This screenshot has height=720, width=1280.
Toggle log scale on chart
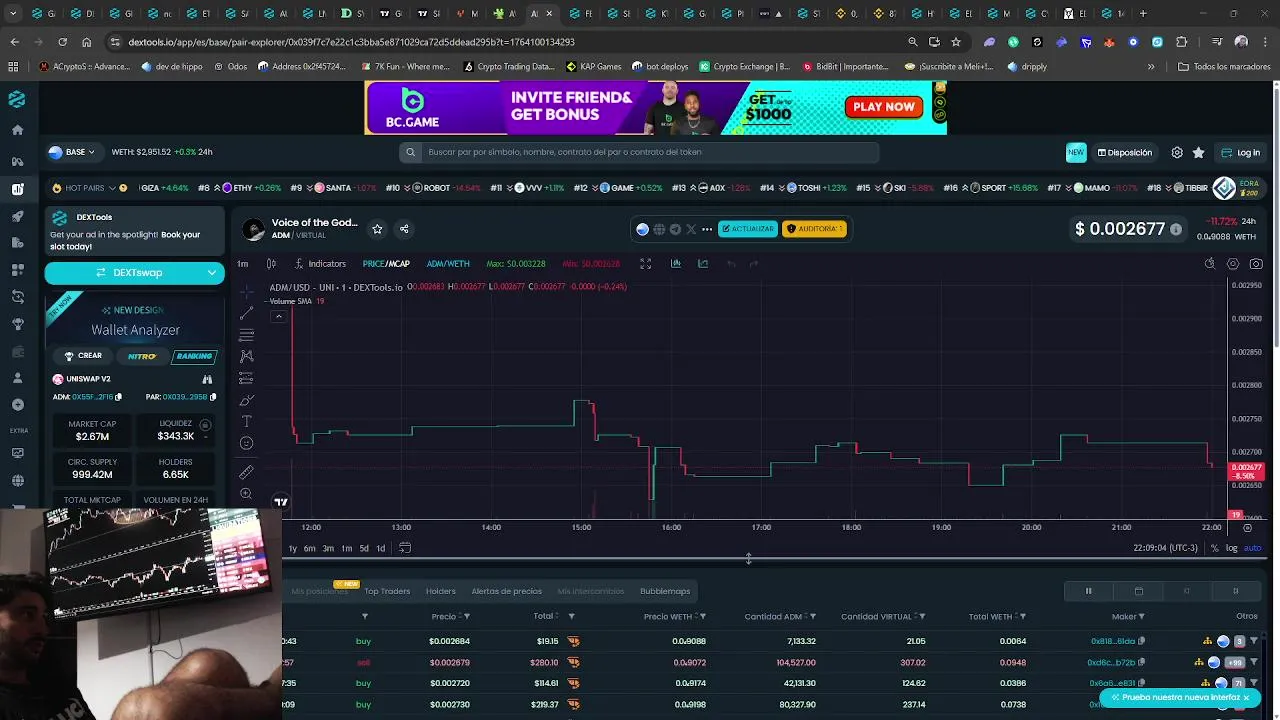[1232, 548]
